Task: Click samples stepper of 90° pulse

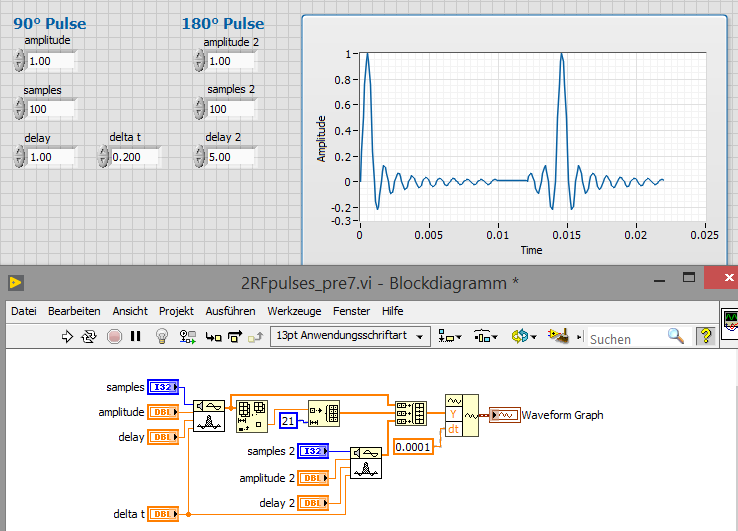Action: coord(19,109)
